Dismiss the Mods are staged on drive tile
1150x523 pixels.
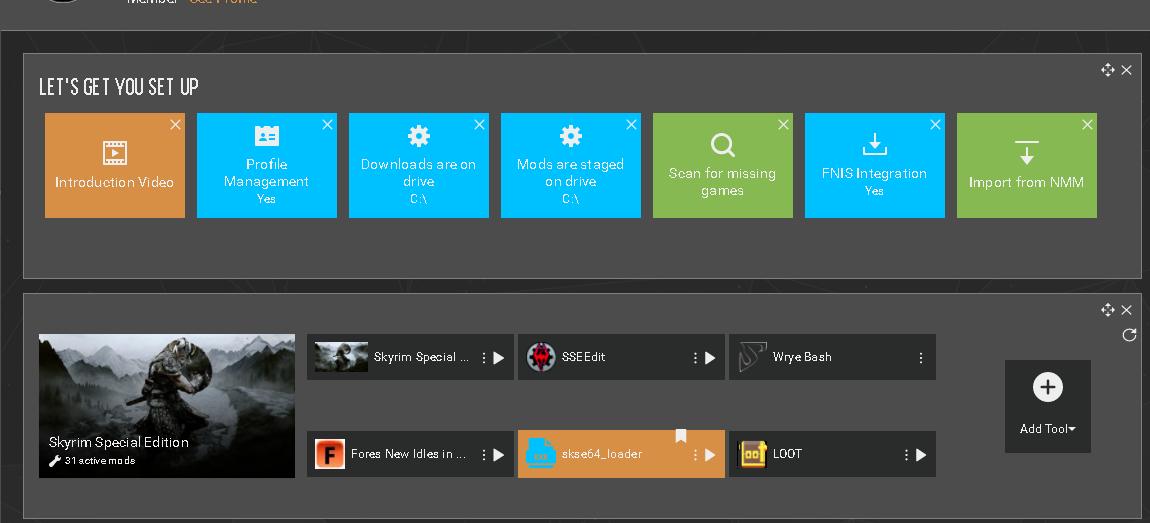631,125
